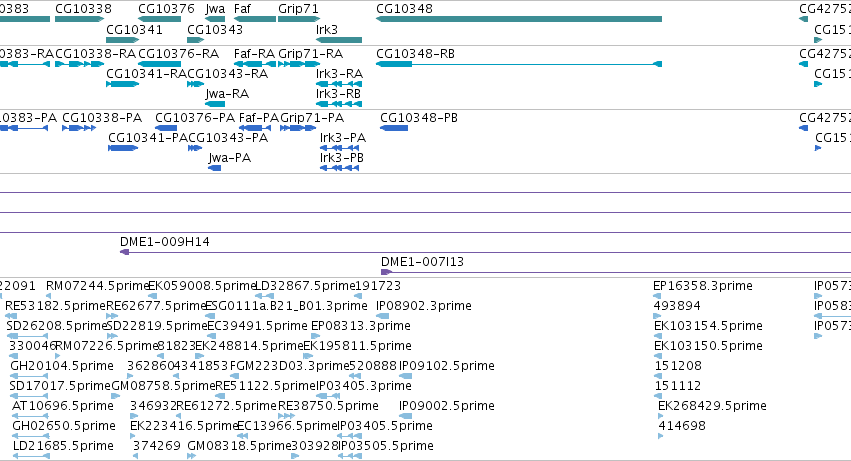Click the Faf gene label
The height and width of the screenshot is (461, 851).
(x=242, y=9)
